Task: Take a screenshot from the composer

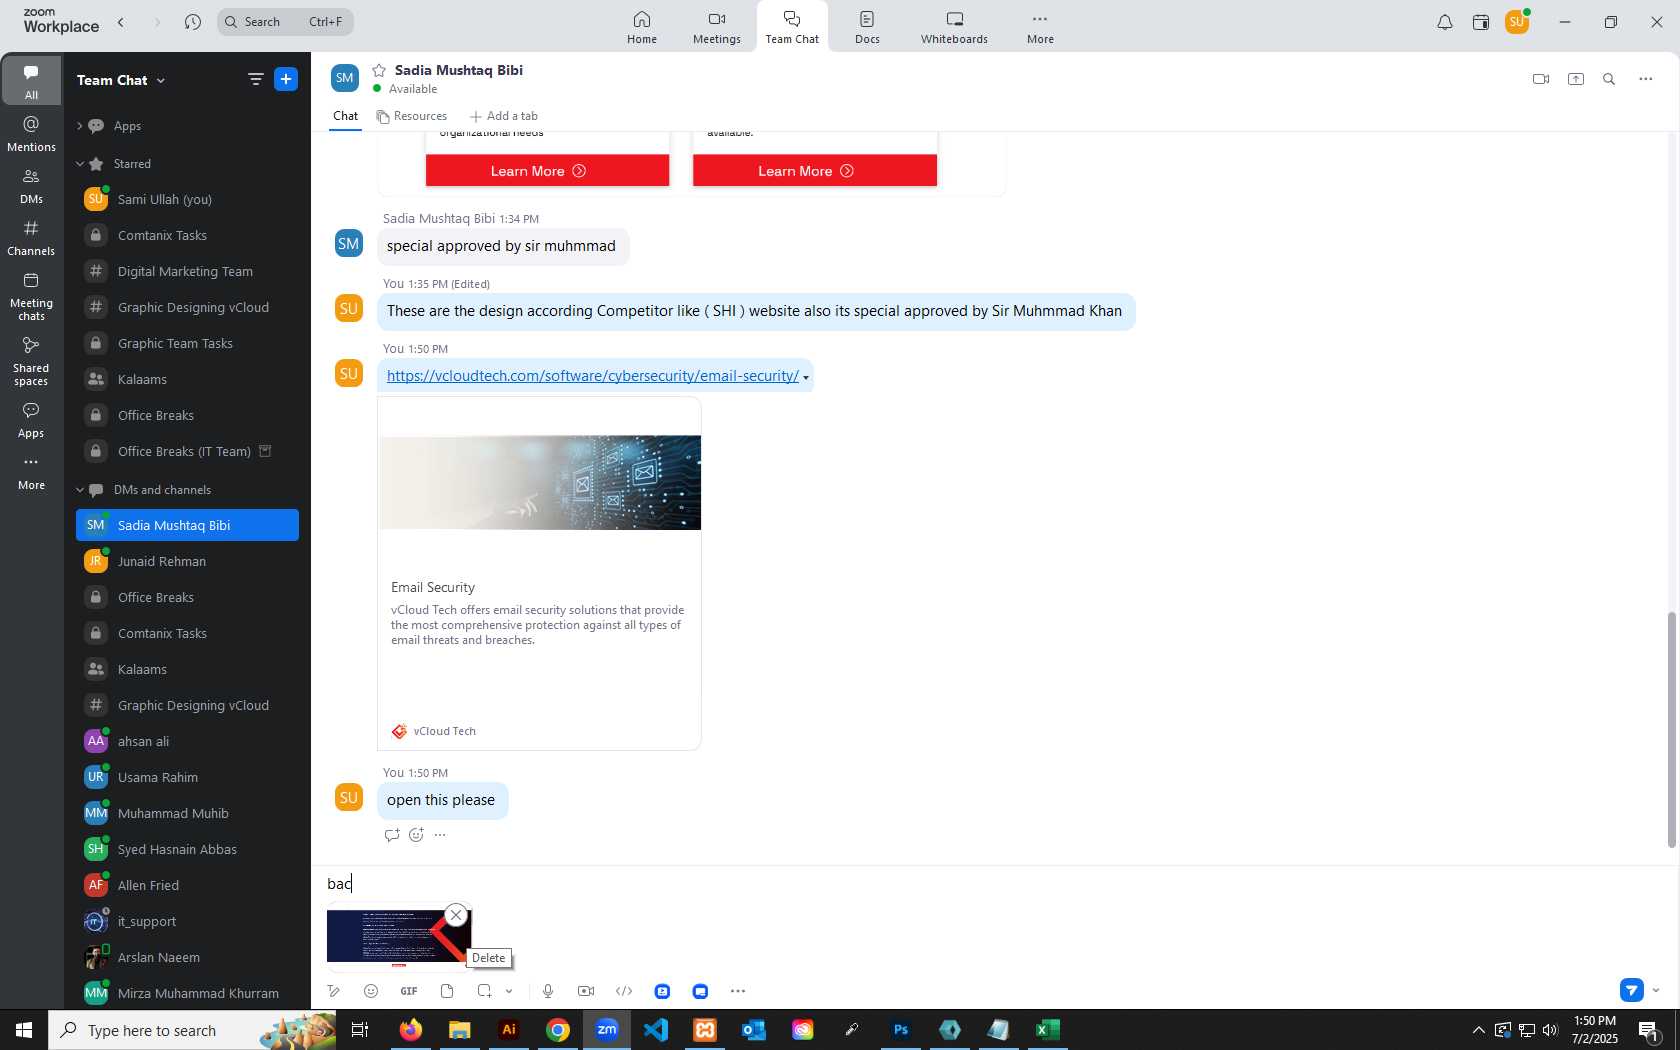Action: (x=484, y=991)
